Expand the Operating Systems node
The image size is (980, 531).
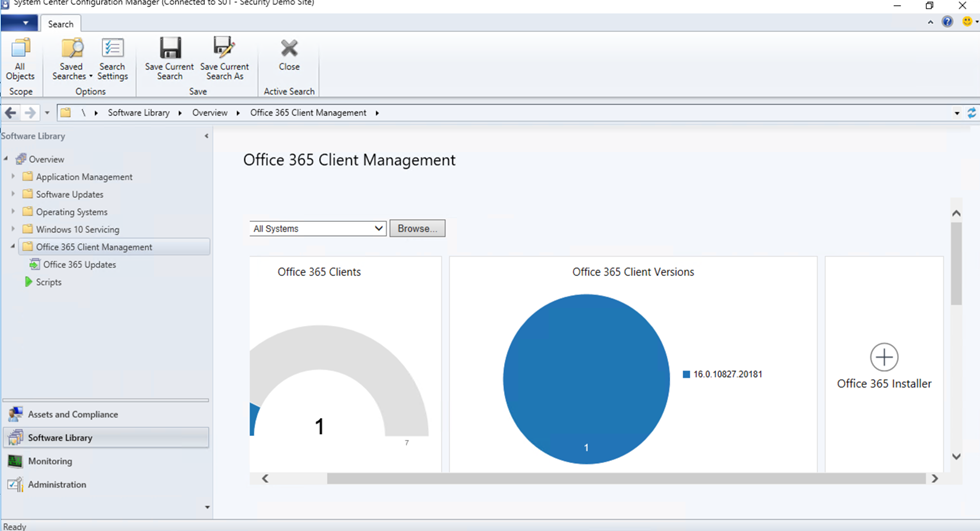[12, 212]
